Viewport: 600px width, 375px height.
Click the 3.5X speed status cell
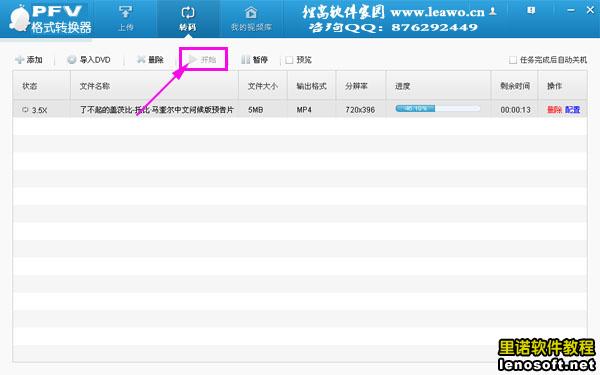(35, 110)
